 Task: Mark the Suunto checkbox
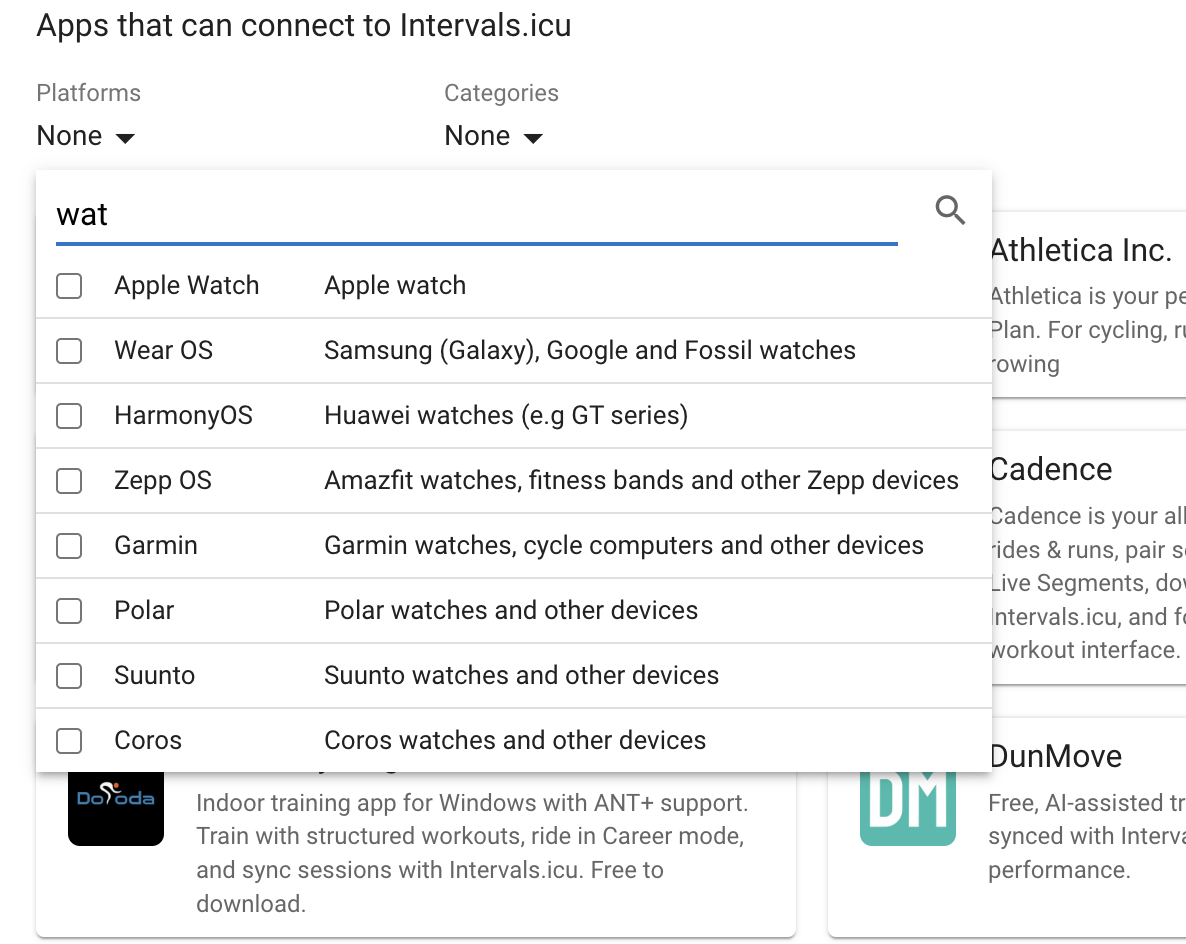69,676
